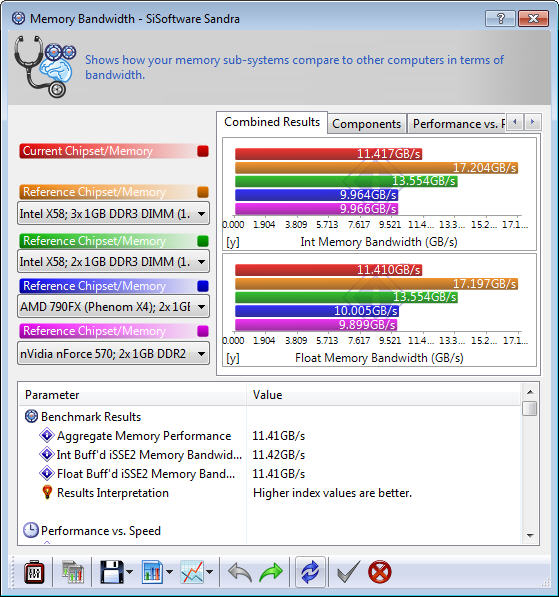Click the red 11.417GB/s Int bandwidth bar
Viewport: 559px width, 597px height.
329,154
